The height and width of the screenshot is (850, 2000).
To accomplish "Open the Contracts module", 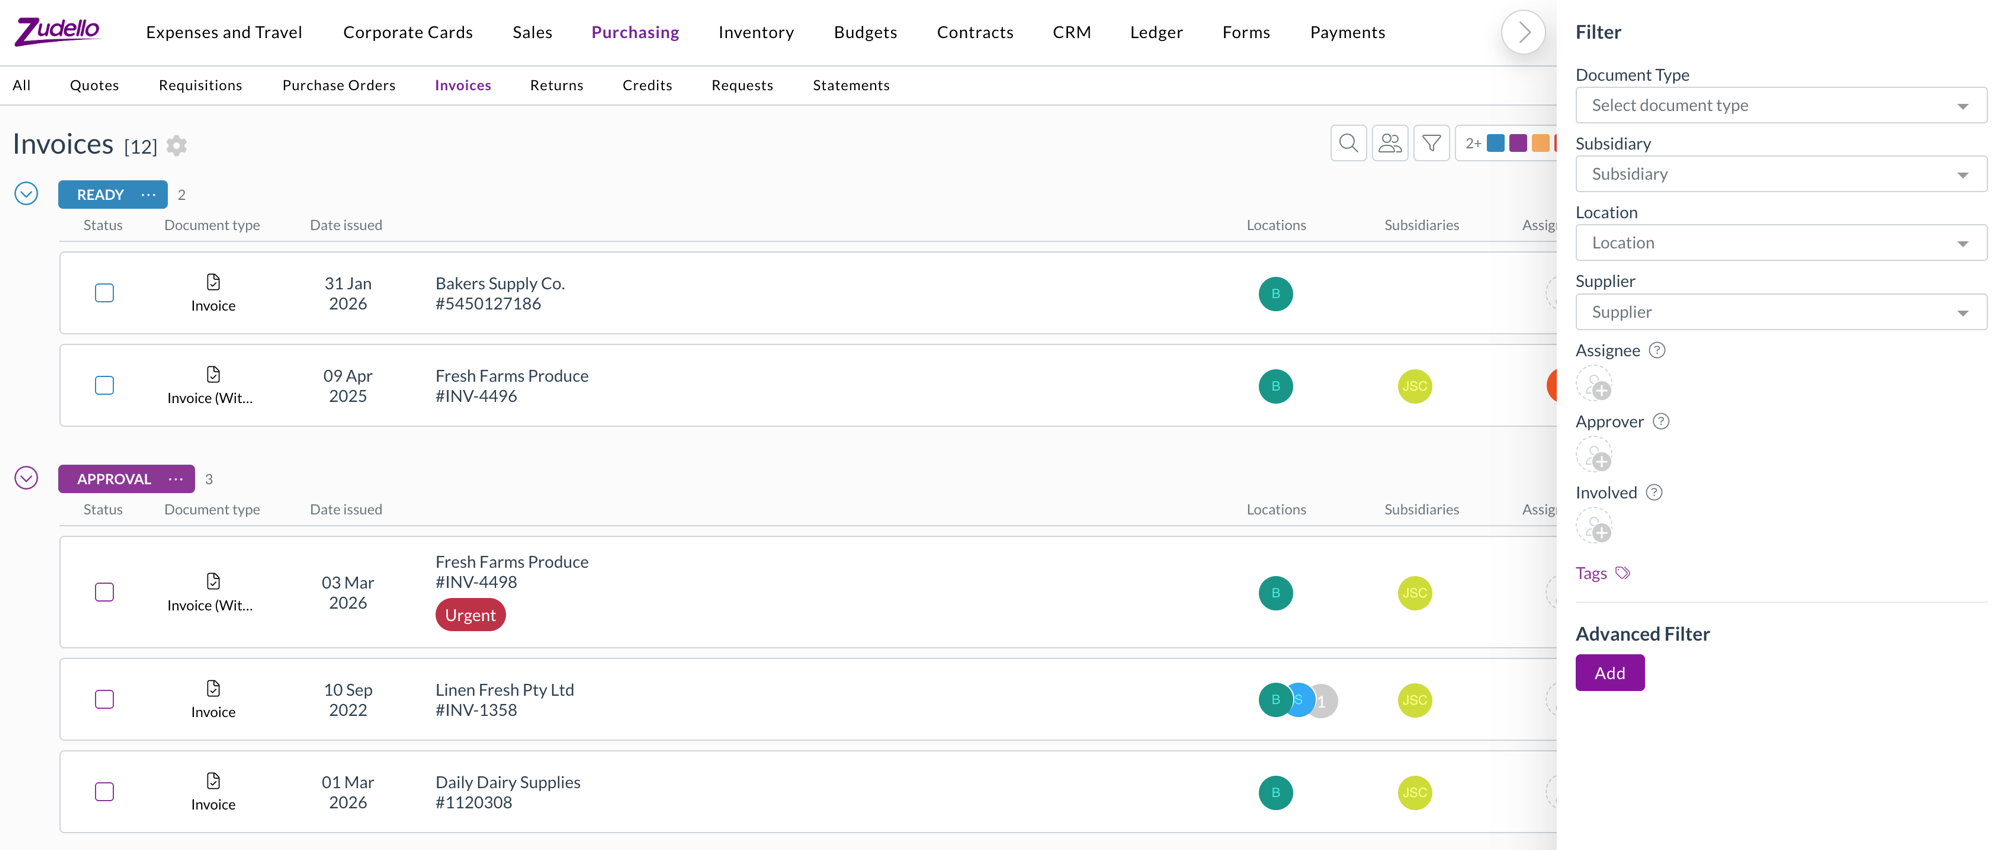I will pos(975,32).
